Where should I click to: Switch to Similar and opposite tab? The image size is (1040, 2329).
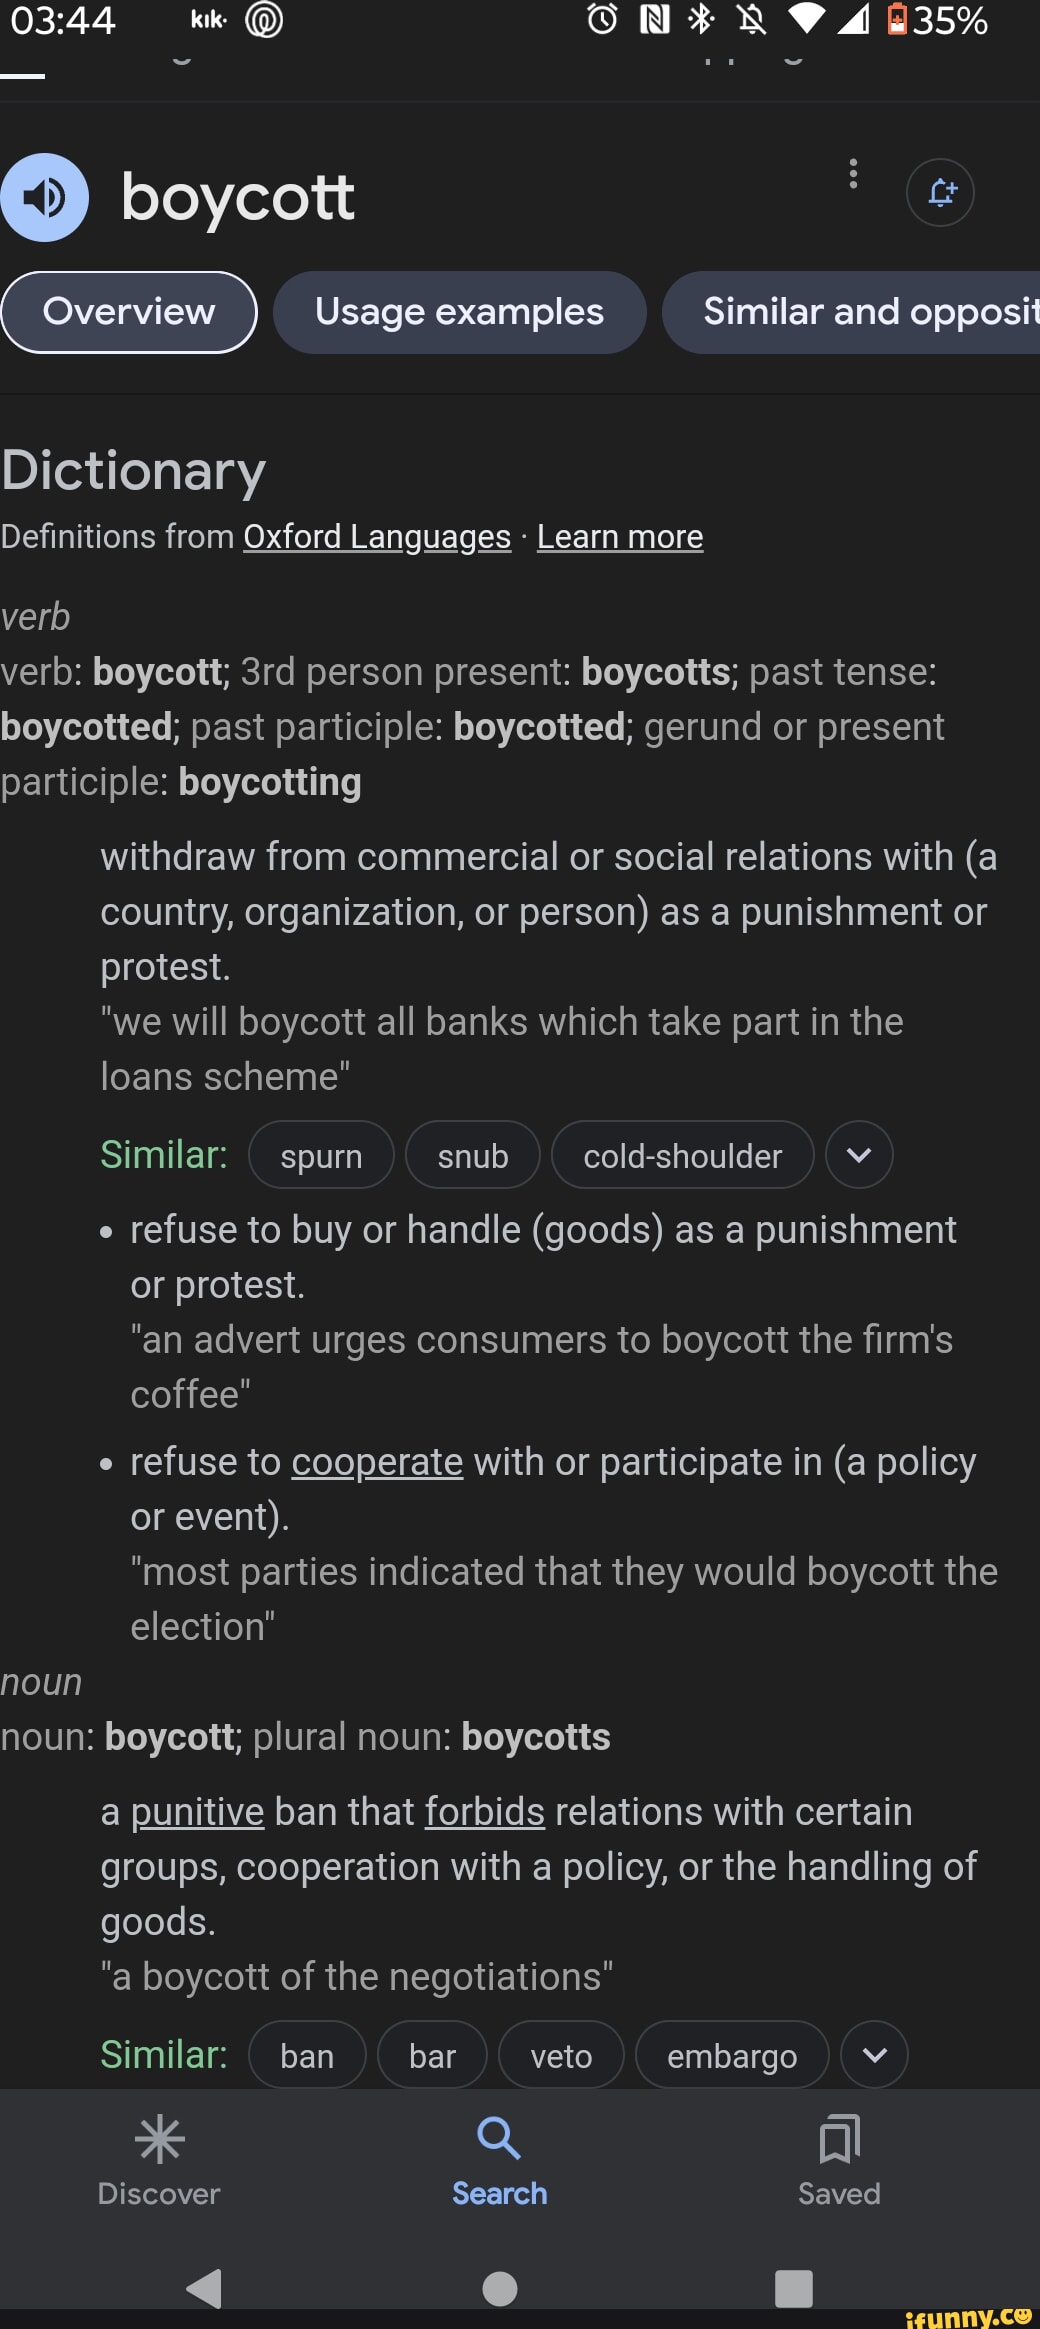(860, 312)
